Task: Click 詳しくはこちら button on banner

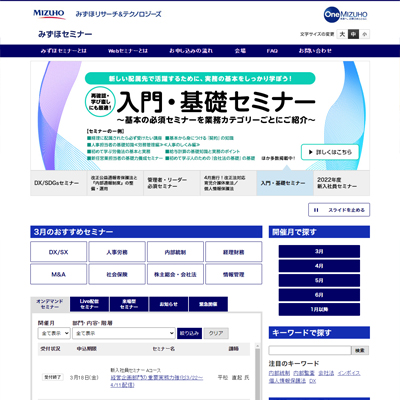Action: click(x=330, y=152)
